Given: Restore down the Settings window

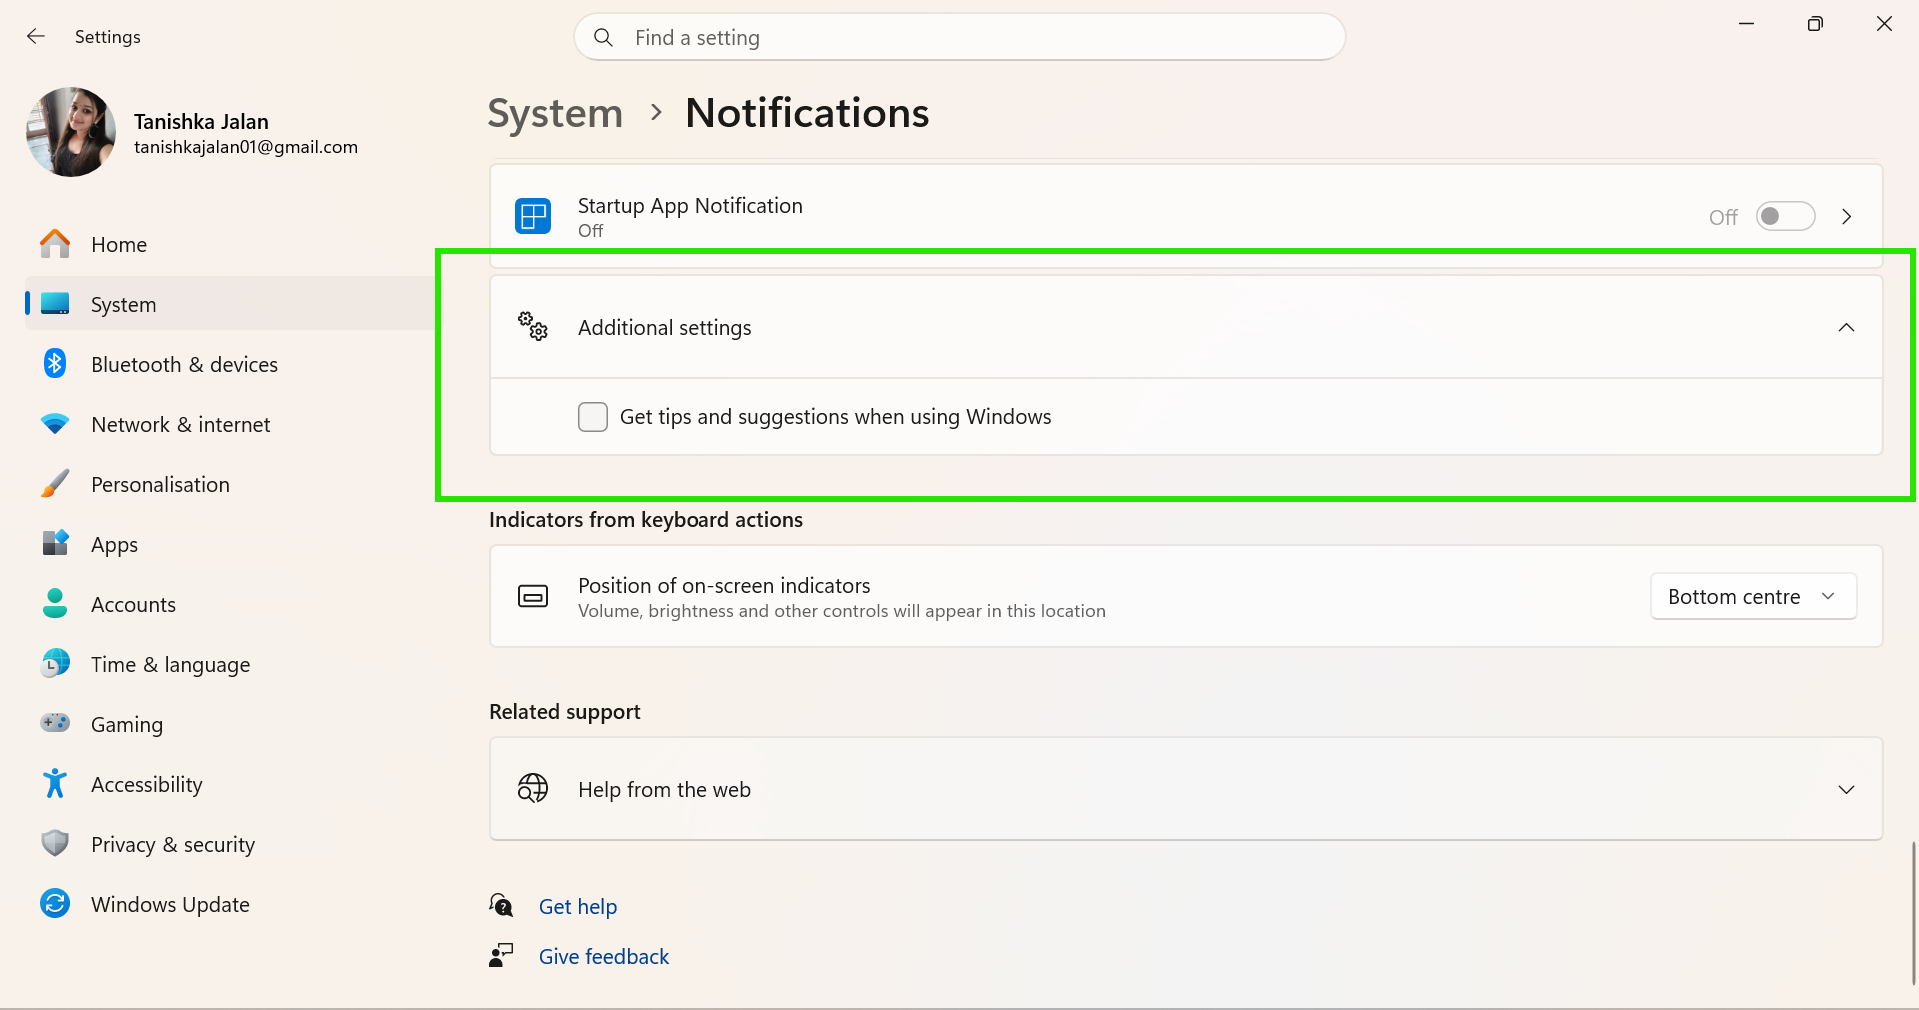Looking at the screenshot, I should pos(1815,24).
